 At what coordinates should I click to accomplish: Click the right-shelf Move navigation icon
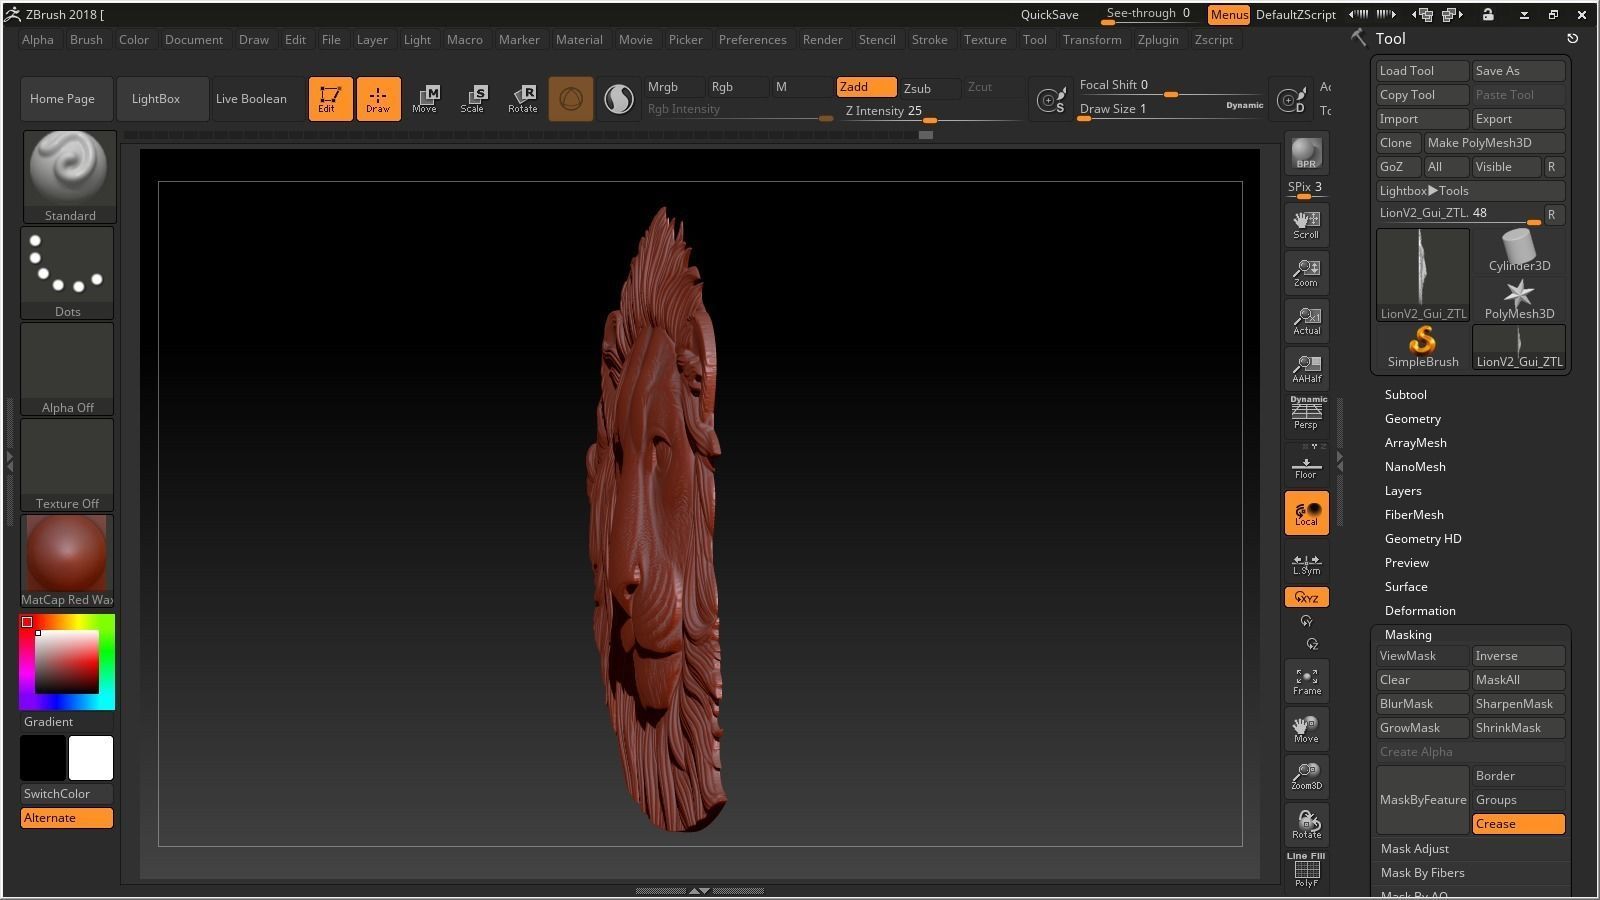point(1306,729)
